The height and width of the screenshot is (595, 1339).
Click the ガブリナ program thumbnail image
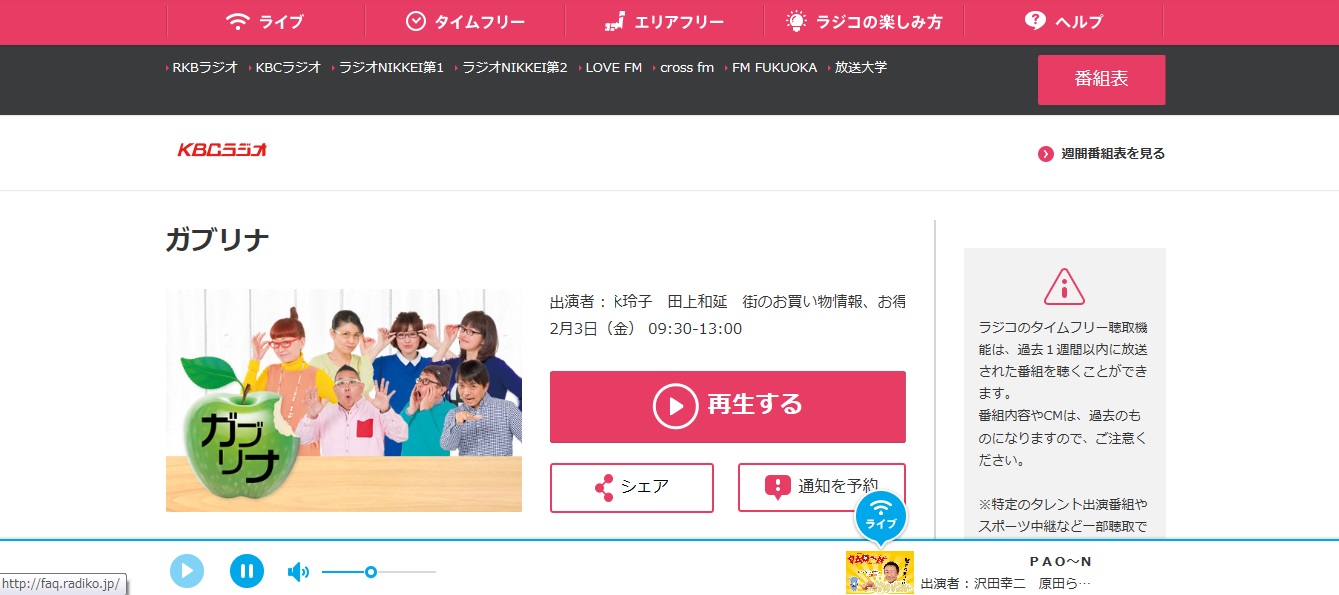(x=344, y=400)
